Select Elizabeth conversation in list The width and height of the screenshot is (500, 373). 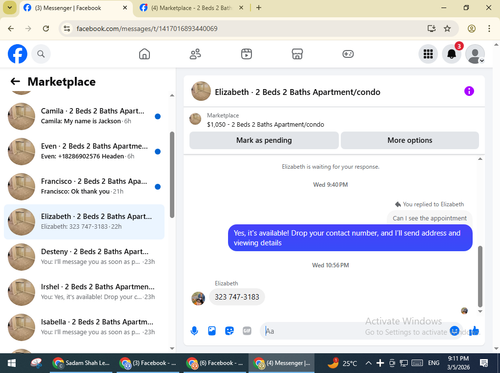tap(84, 222)
